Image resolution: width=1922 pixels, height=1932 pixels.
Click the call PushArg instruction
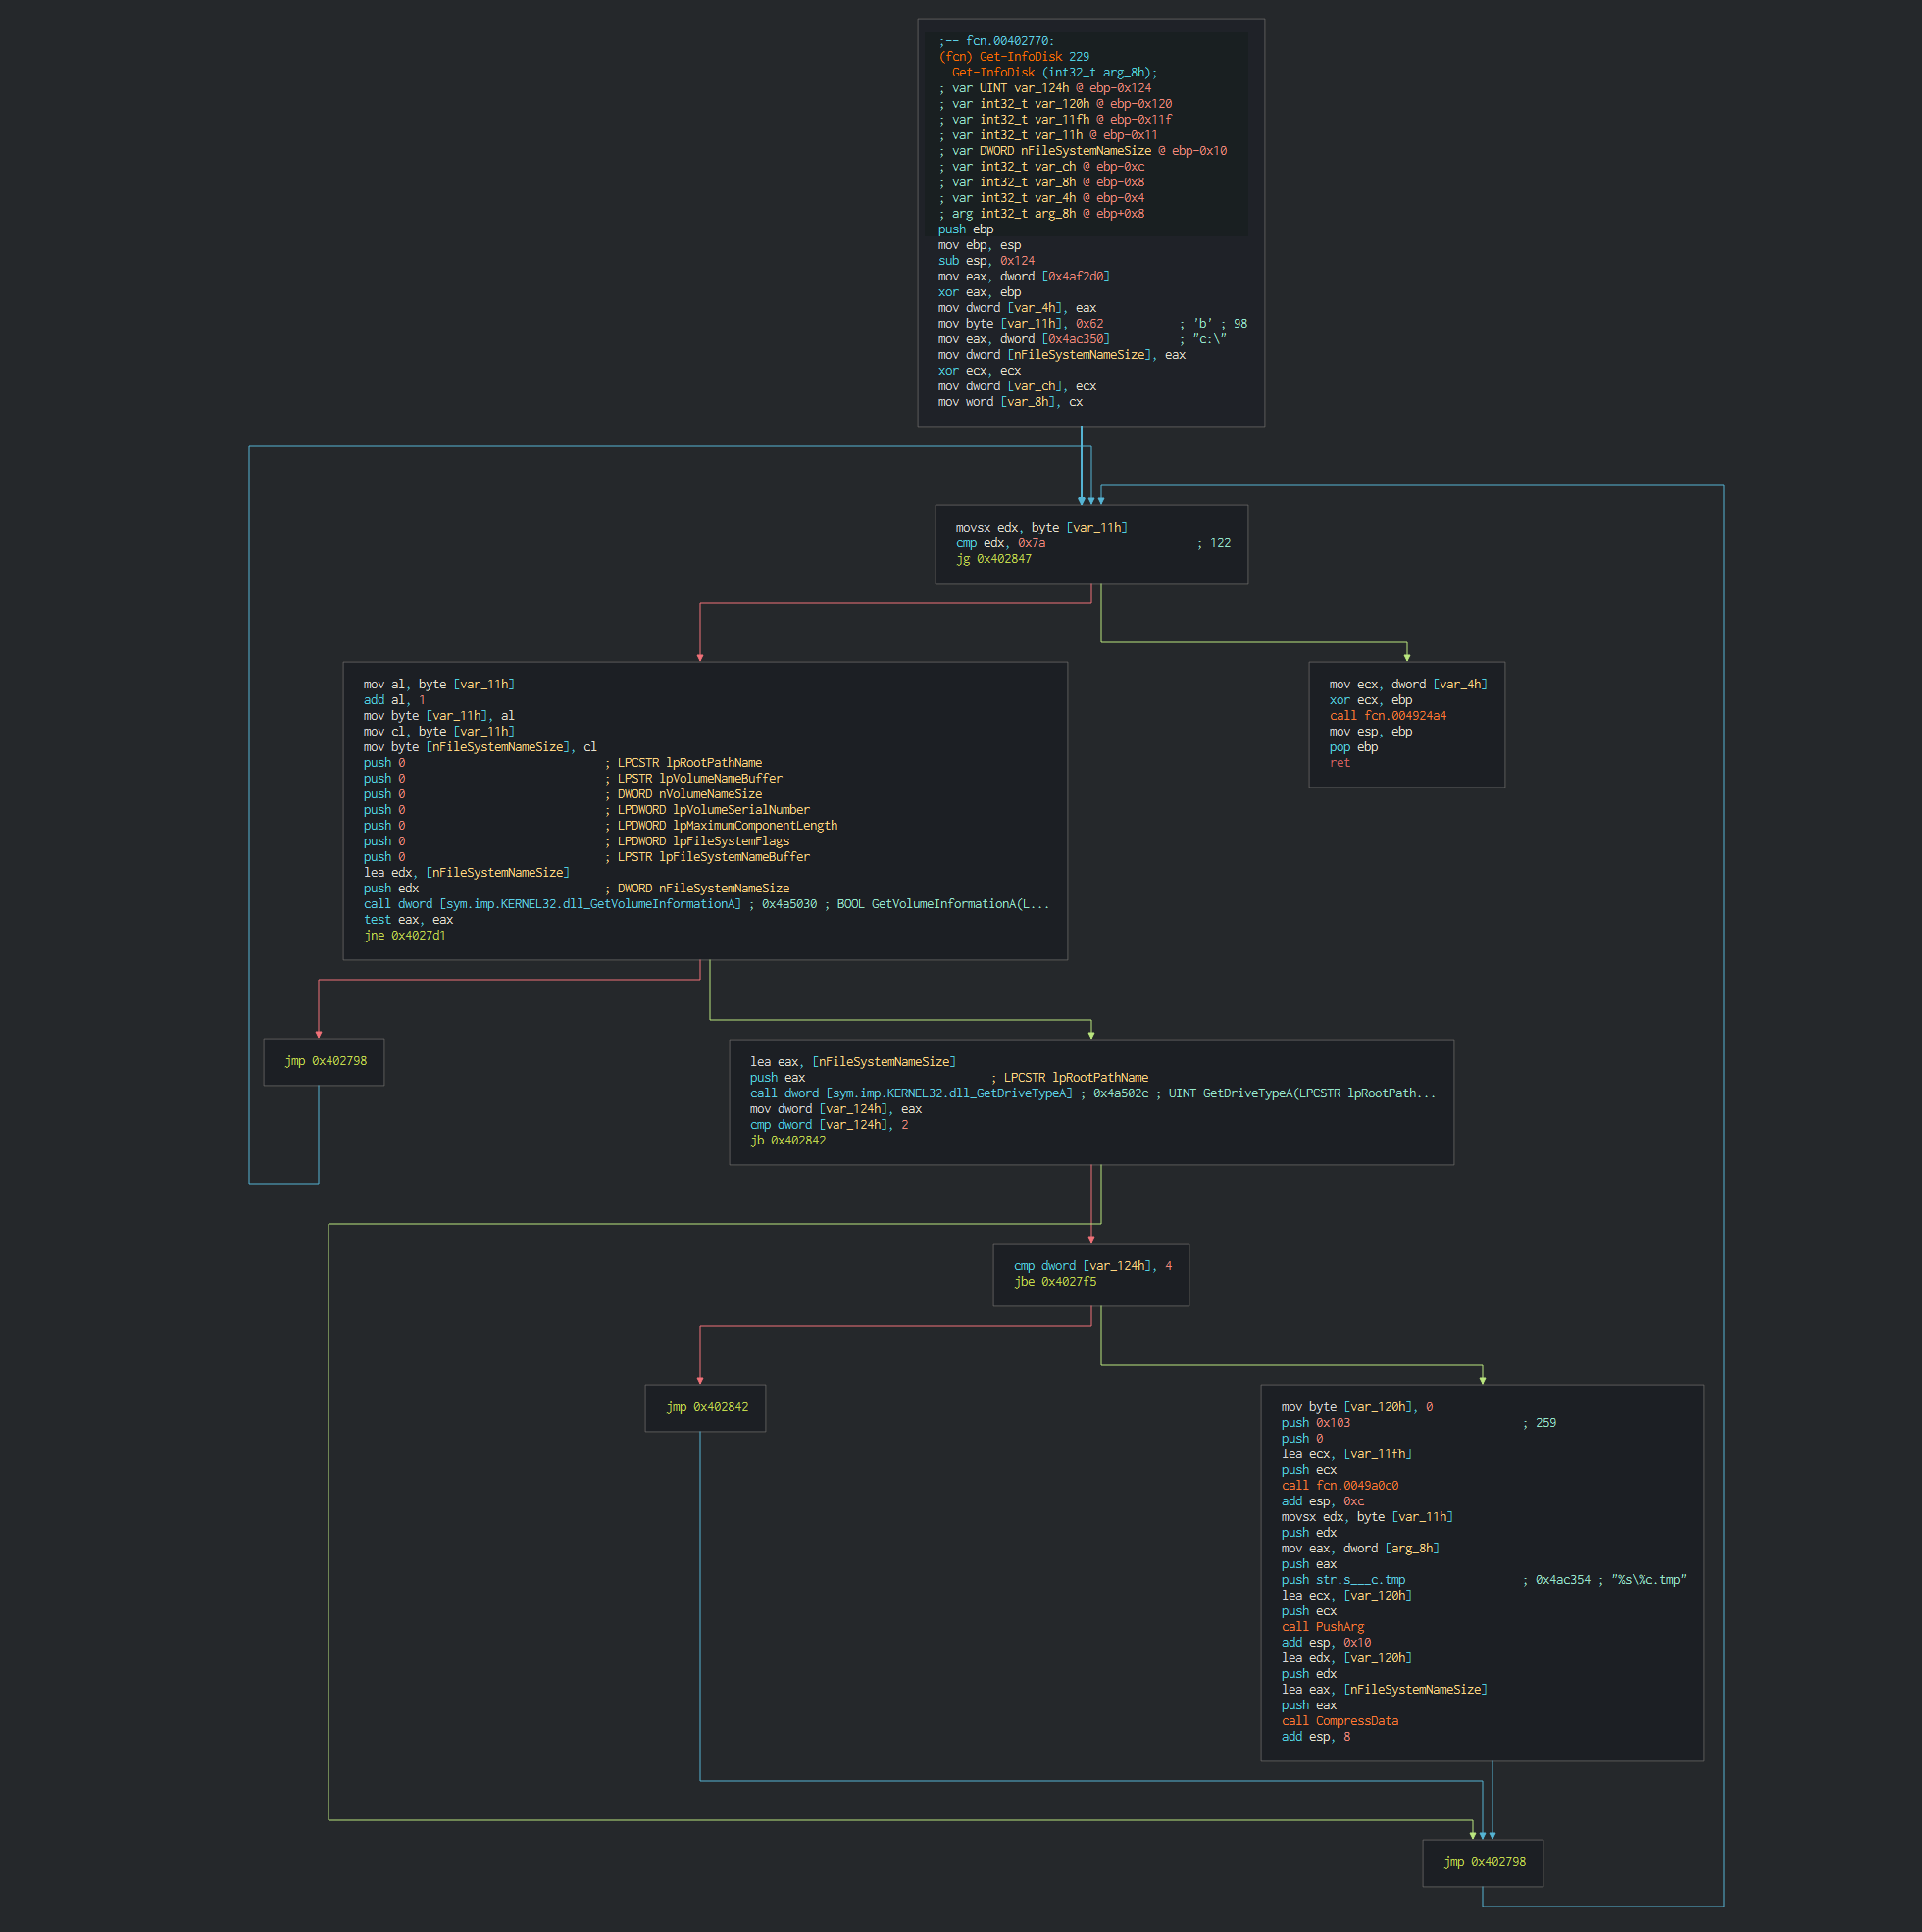click(1322, 1627)
